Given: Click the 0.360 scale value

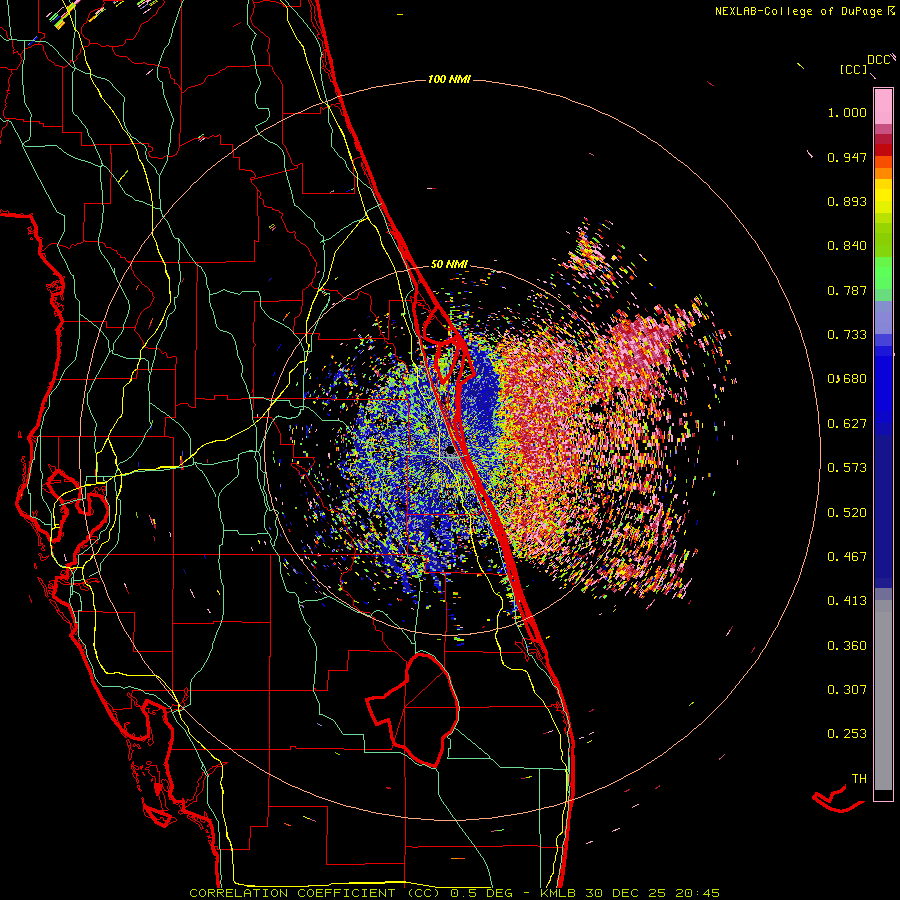Looking at the screenshot, I should (x=847, y=646).
